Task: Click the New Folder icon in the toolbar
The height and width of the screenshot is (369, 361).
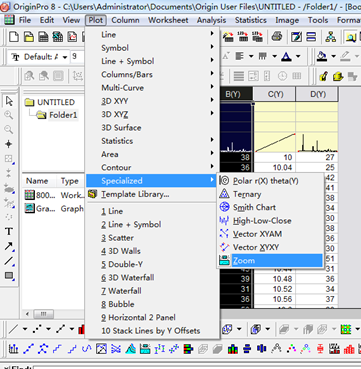Action: (29, 37)
